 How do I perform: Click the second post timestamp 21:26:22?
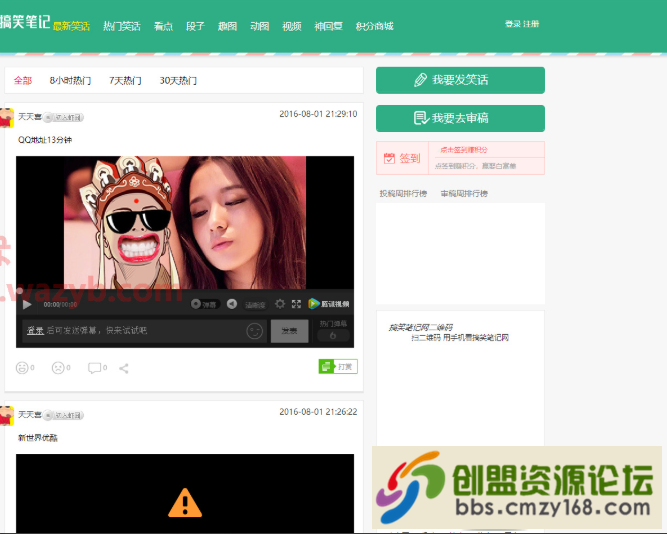coord(318,412)
